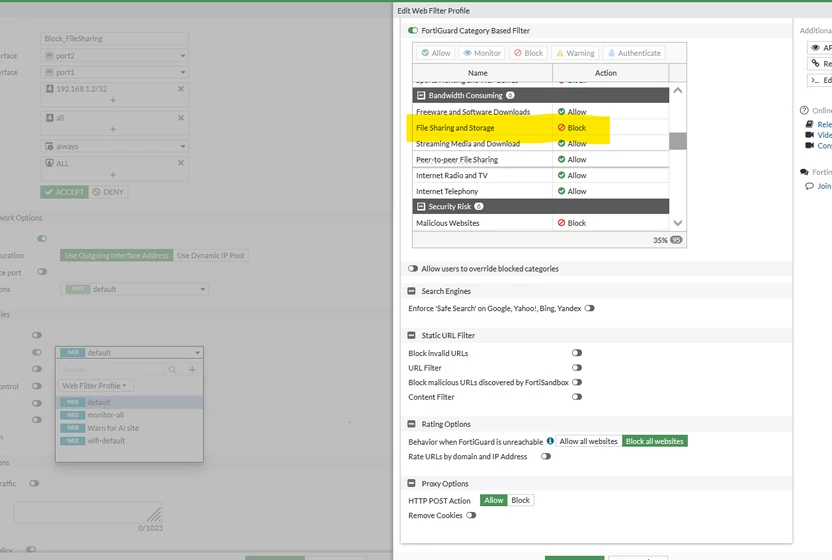Click plus icon to create web filter profile
This screenshot has width=832, height=560.
tap(192, 370)
